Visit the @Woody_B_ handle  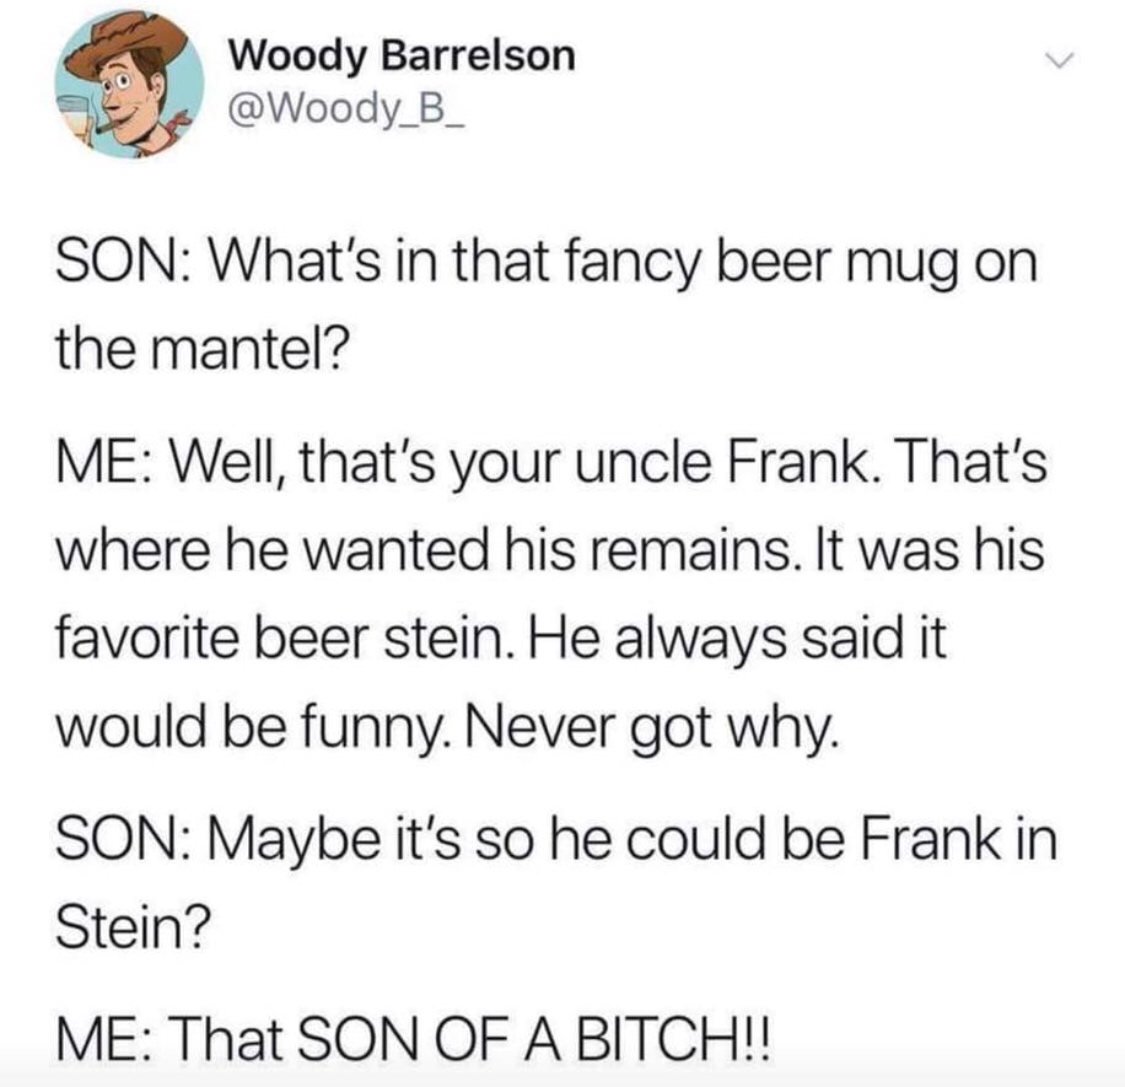347,109
